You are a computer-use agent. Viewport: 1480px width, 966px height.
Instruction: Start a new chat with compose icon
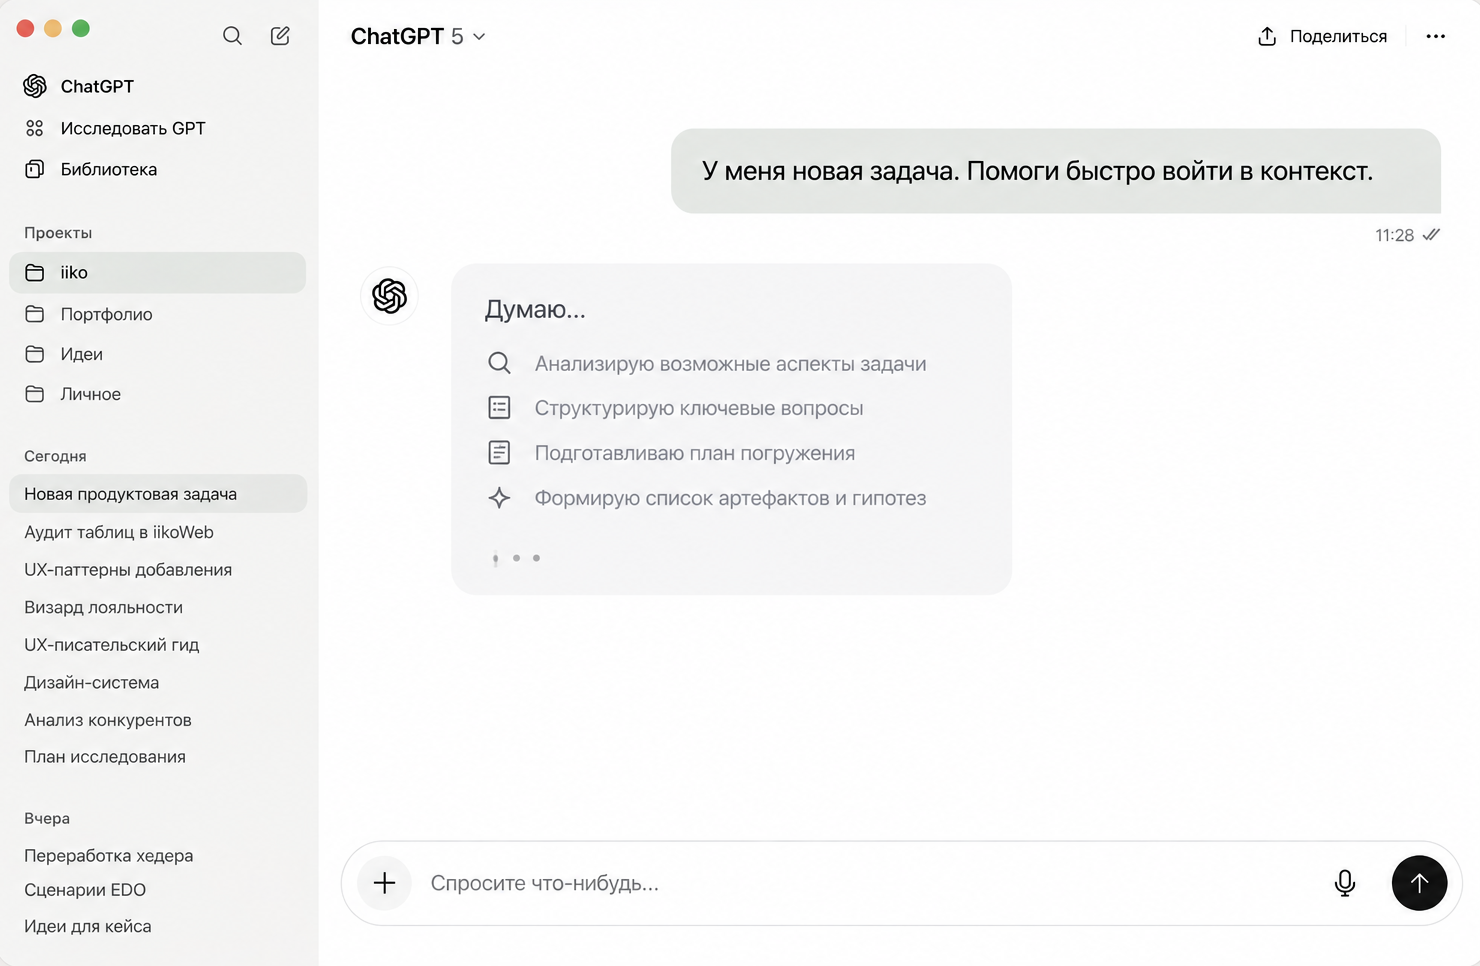280,36
